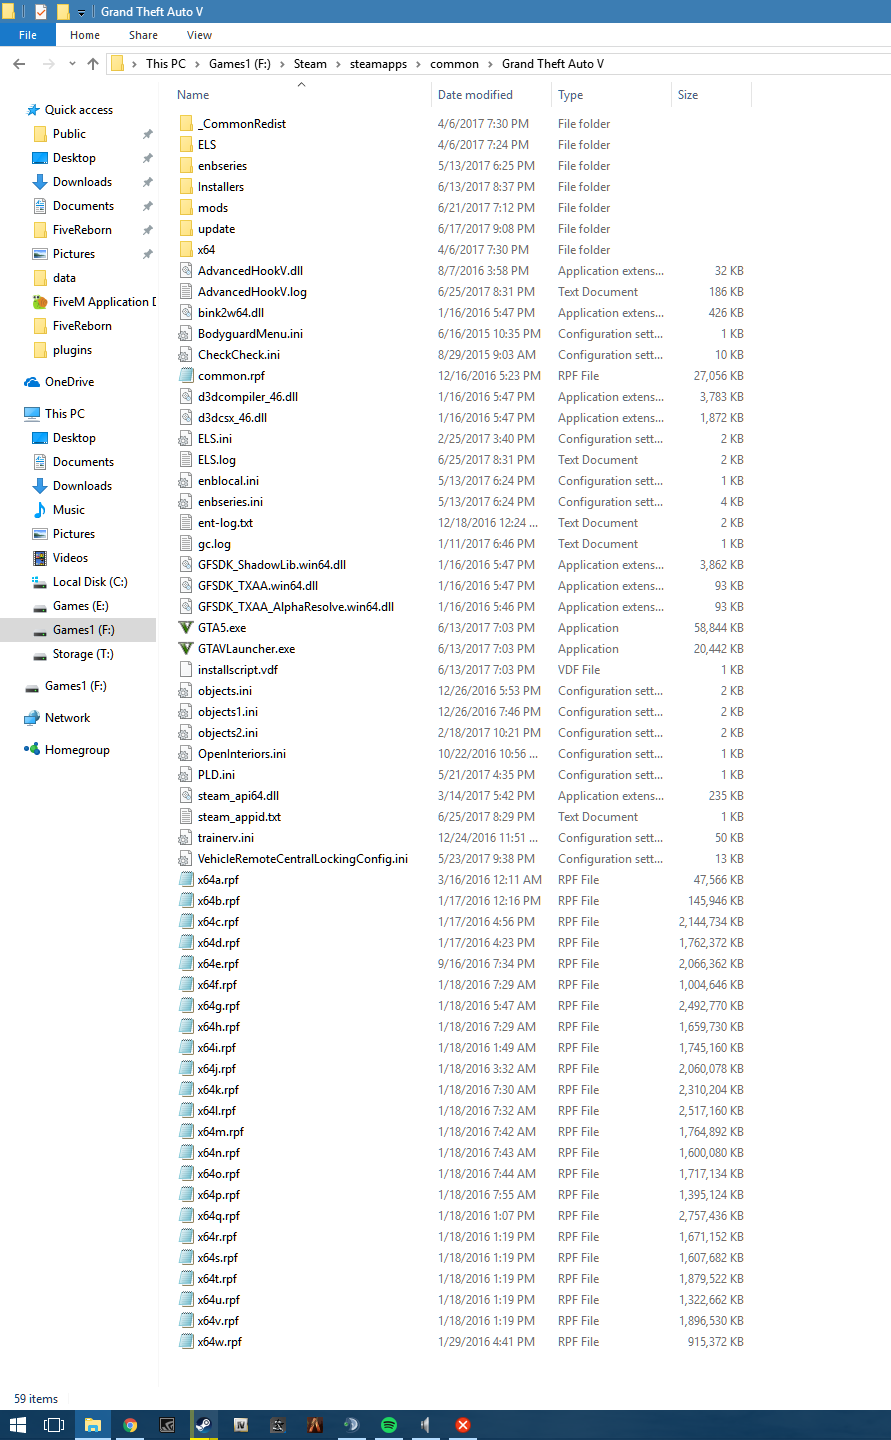Screen dimensions: 891x1440
Task: Select the GFSDK_ShadowLib.win64.dll file
Action: tap(272, 565)
